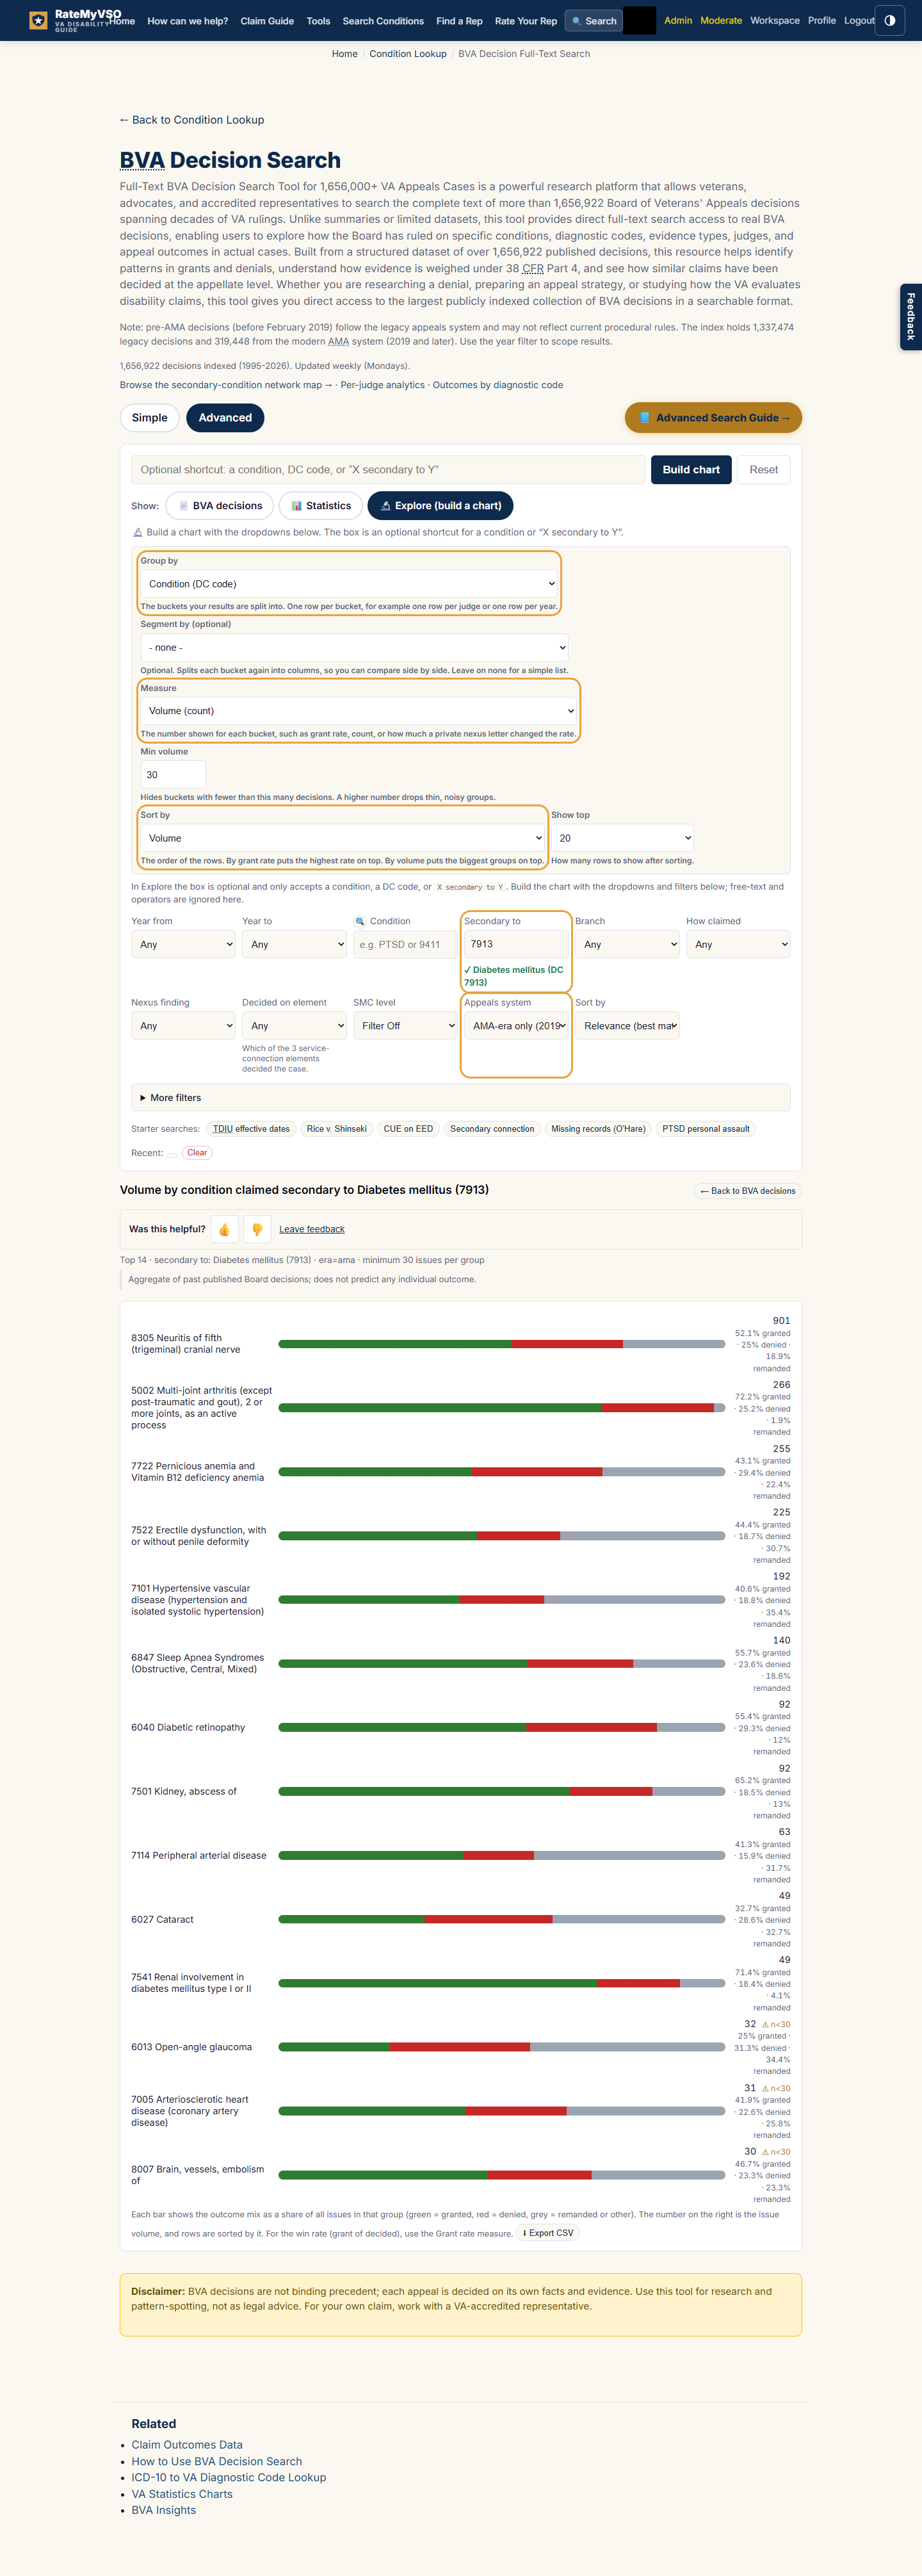Open the Admin menu item

(x=678, y=20)
